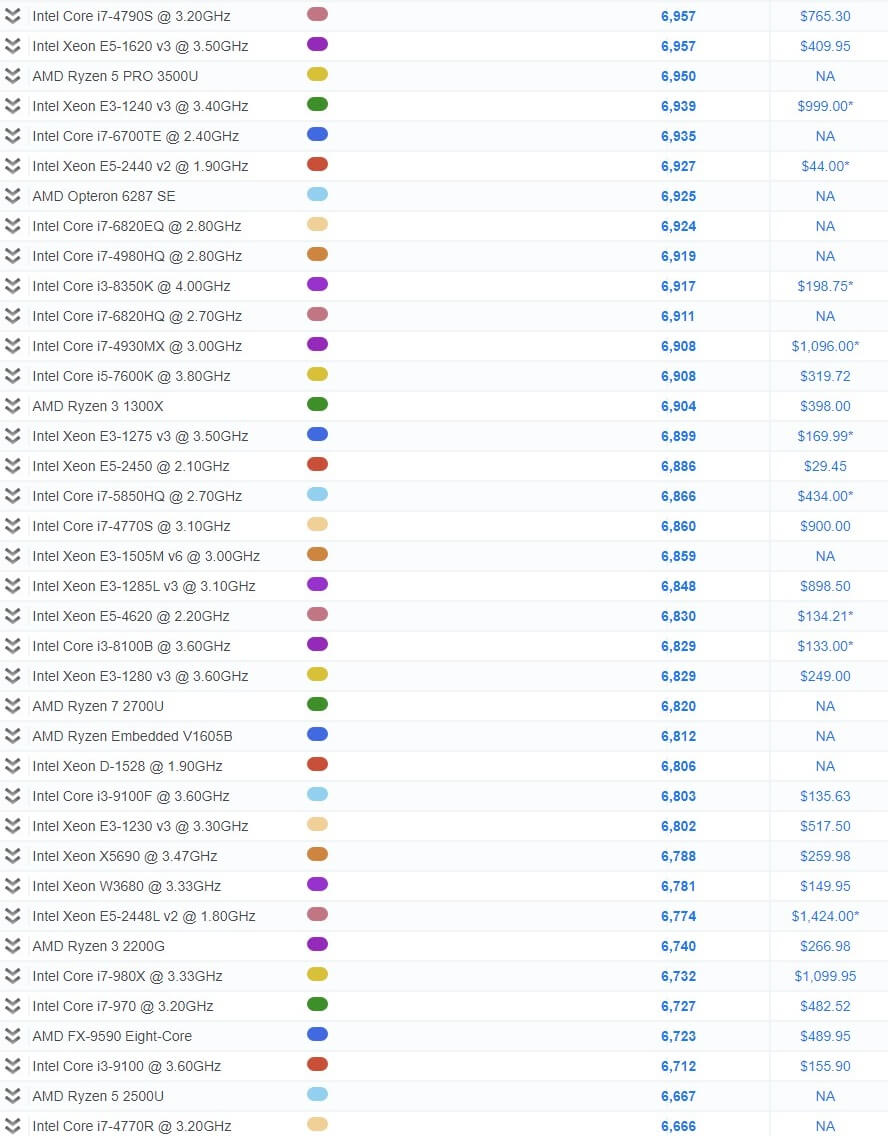Click the NA price for AMD Opteron 6287 SE
Image resolution: width=888 pixels, height=1136 pixels.
click(x=825, y=196)
